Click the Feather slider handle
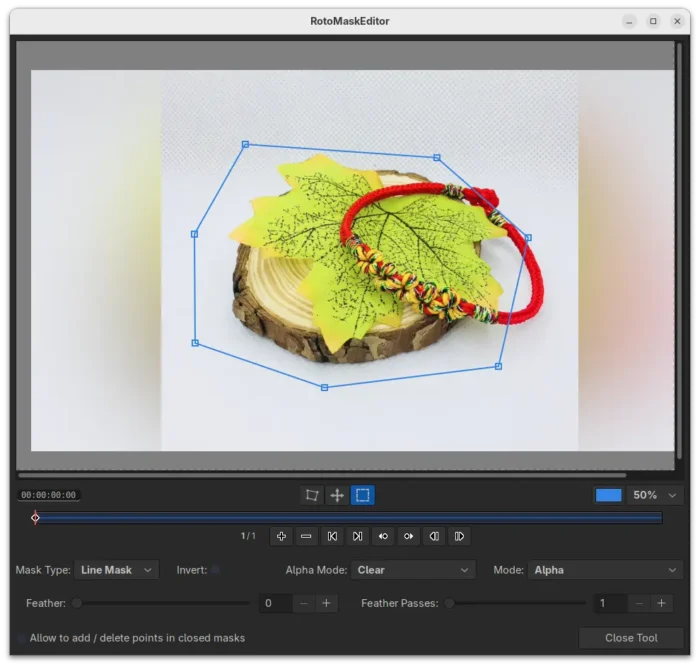The height and width of the screenshot is (667, 700). coord(77,603)
